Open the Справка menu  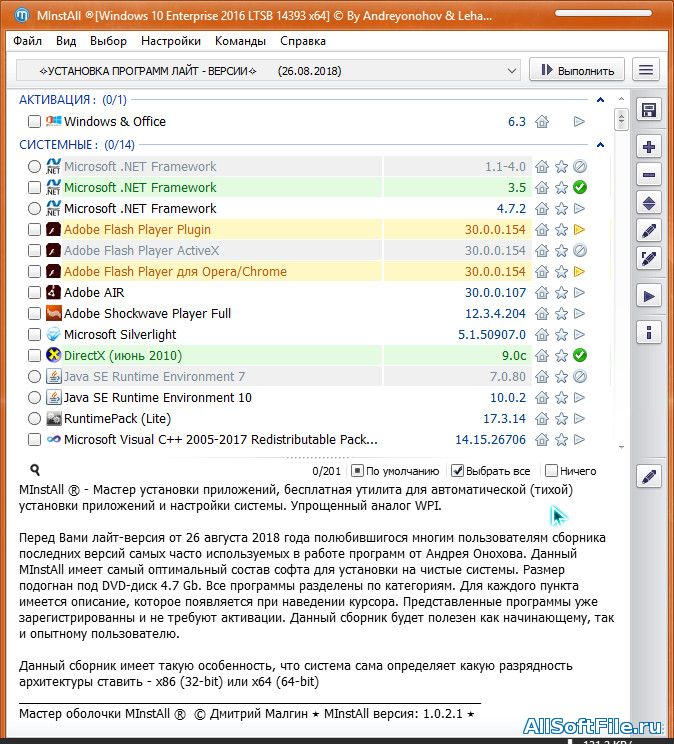pos(303,41)
